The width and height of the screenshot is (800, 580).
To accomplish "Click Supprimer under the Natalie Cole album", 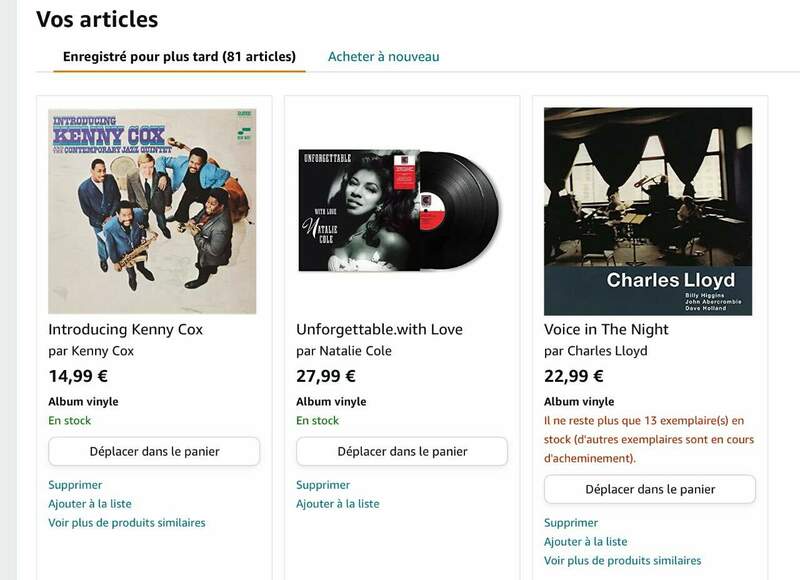I will 323,485.
